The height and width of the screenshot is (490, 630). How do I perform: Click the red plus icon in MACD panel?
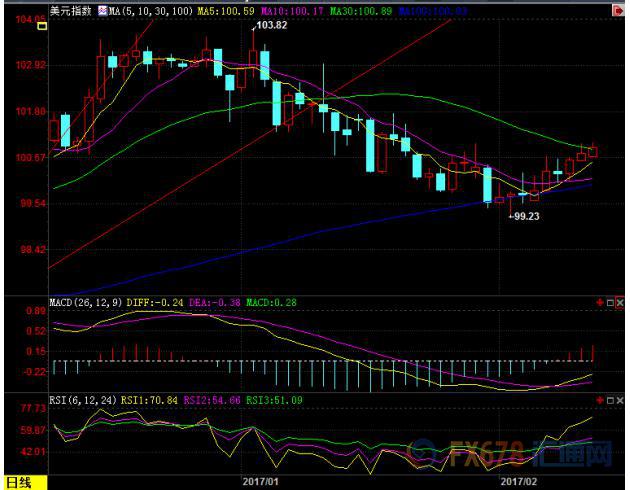pos(598,301)
